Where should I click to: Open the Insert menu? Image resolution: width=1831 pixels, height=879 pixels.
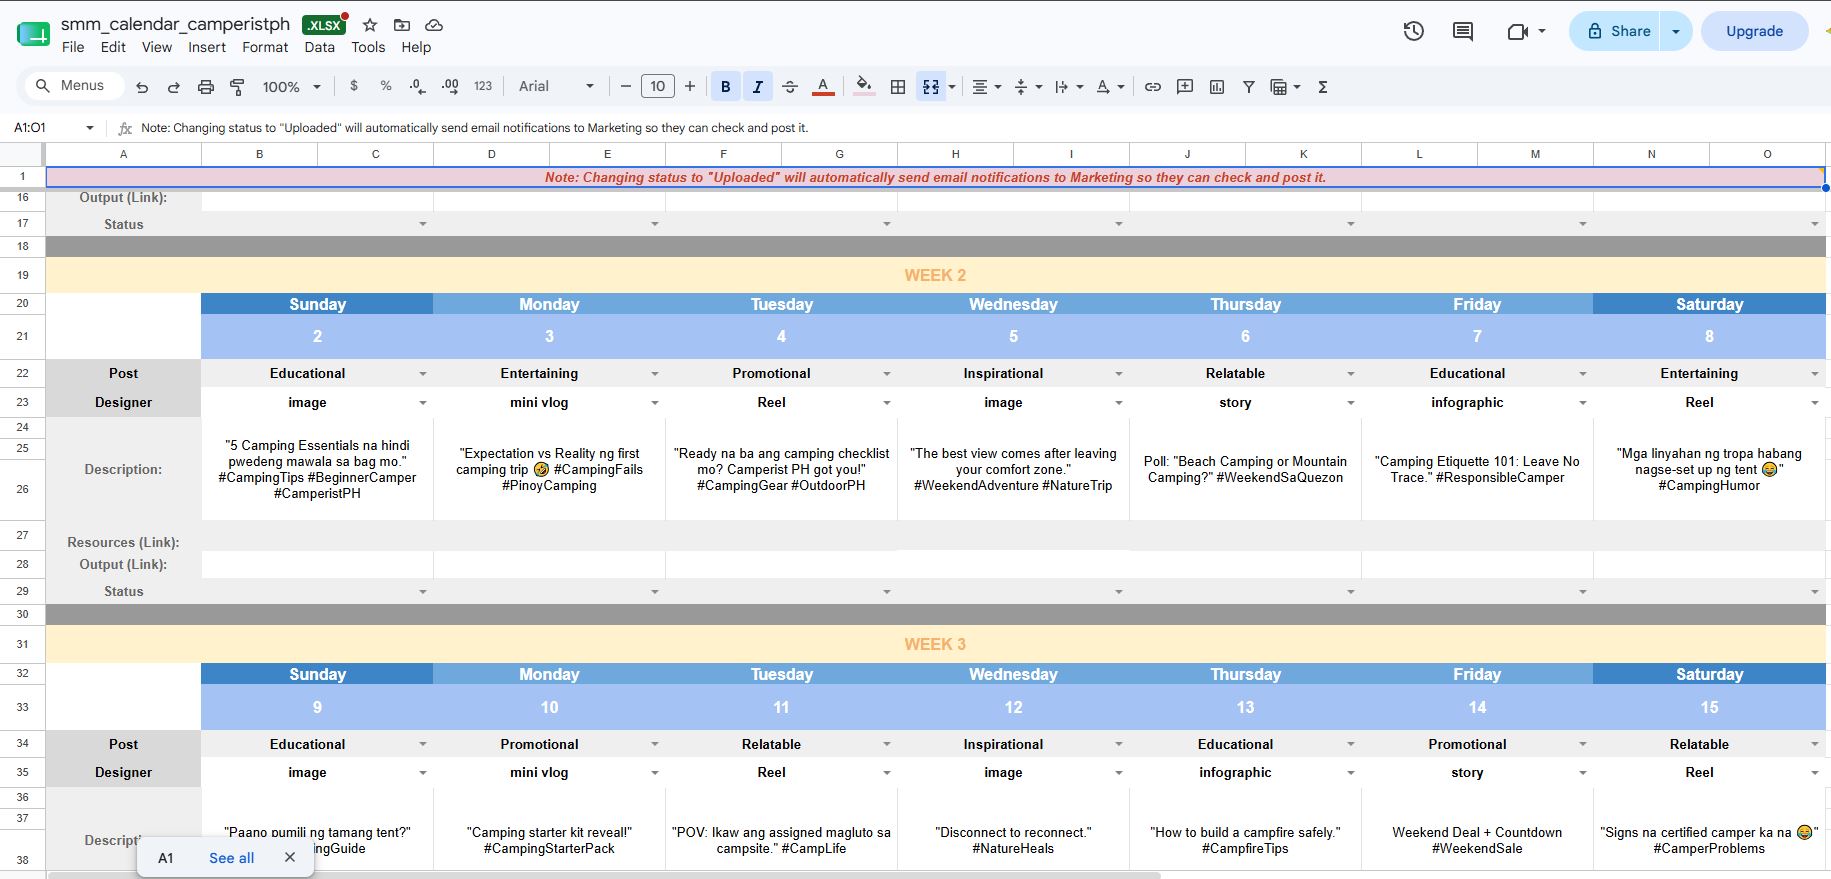pyautogui.click(x=207, y=47)
